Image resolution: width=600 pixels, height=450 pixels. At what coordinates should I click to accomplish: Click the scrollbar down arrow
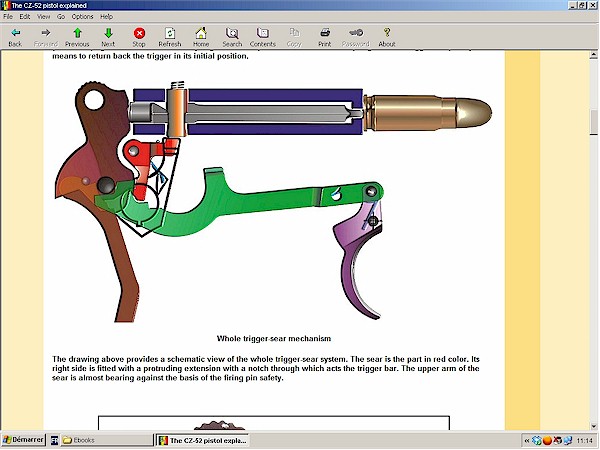pos(593,426)
